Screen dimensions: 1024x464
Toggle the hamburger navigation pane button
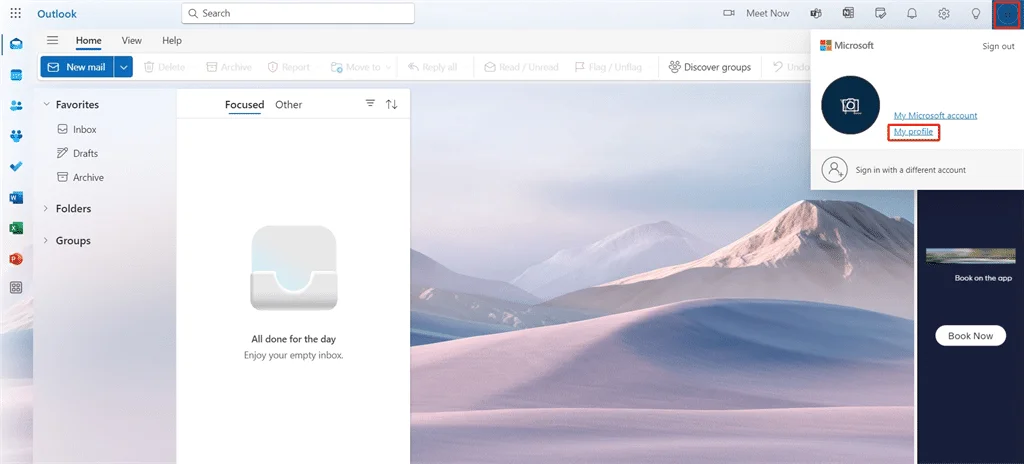(53, 41)
